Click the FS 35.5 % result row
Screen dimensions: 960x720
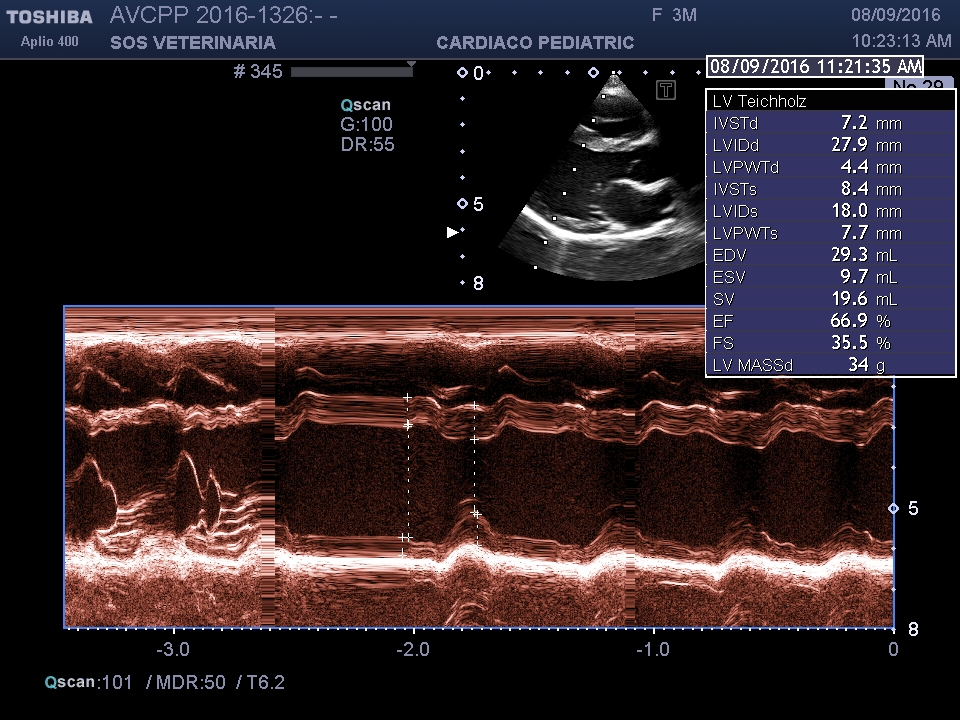click(830, 343)
